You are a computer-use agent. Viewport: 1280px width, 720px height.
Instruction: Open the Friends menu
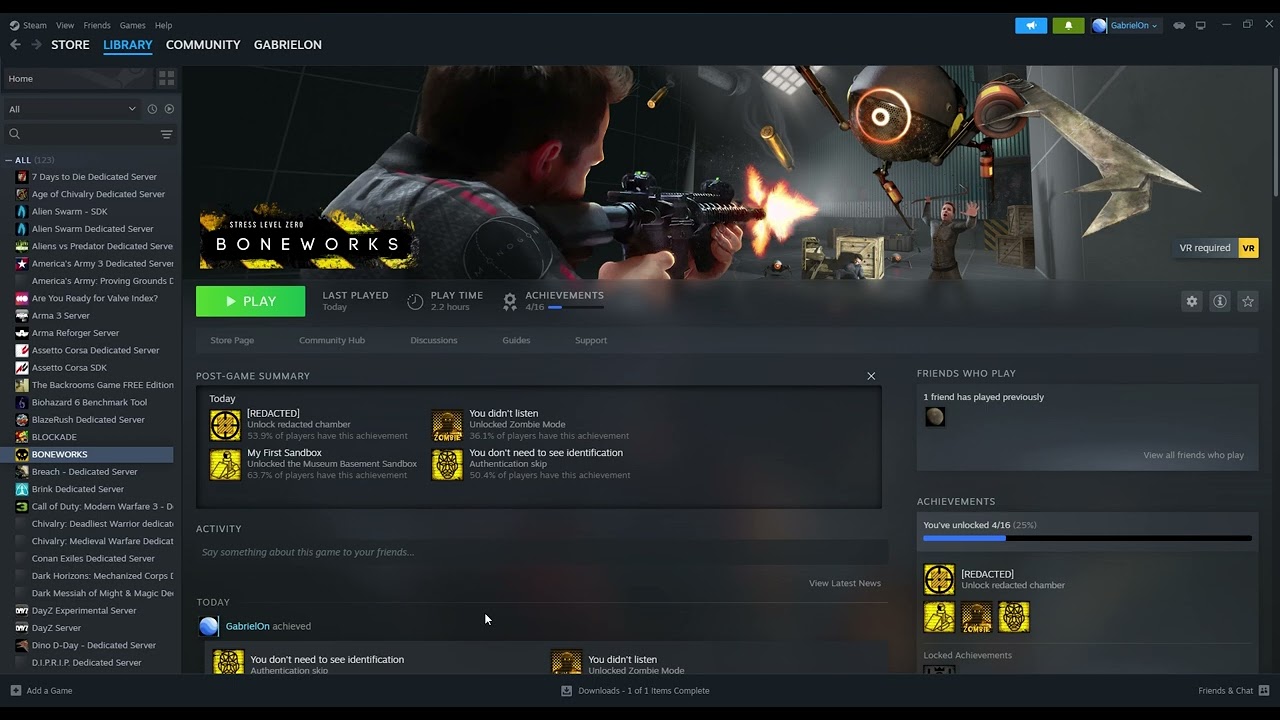[97, 25]
